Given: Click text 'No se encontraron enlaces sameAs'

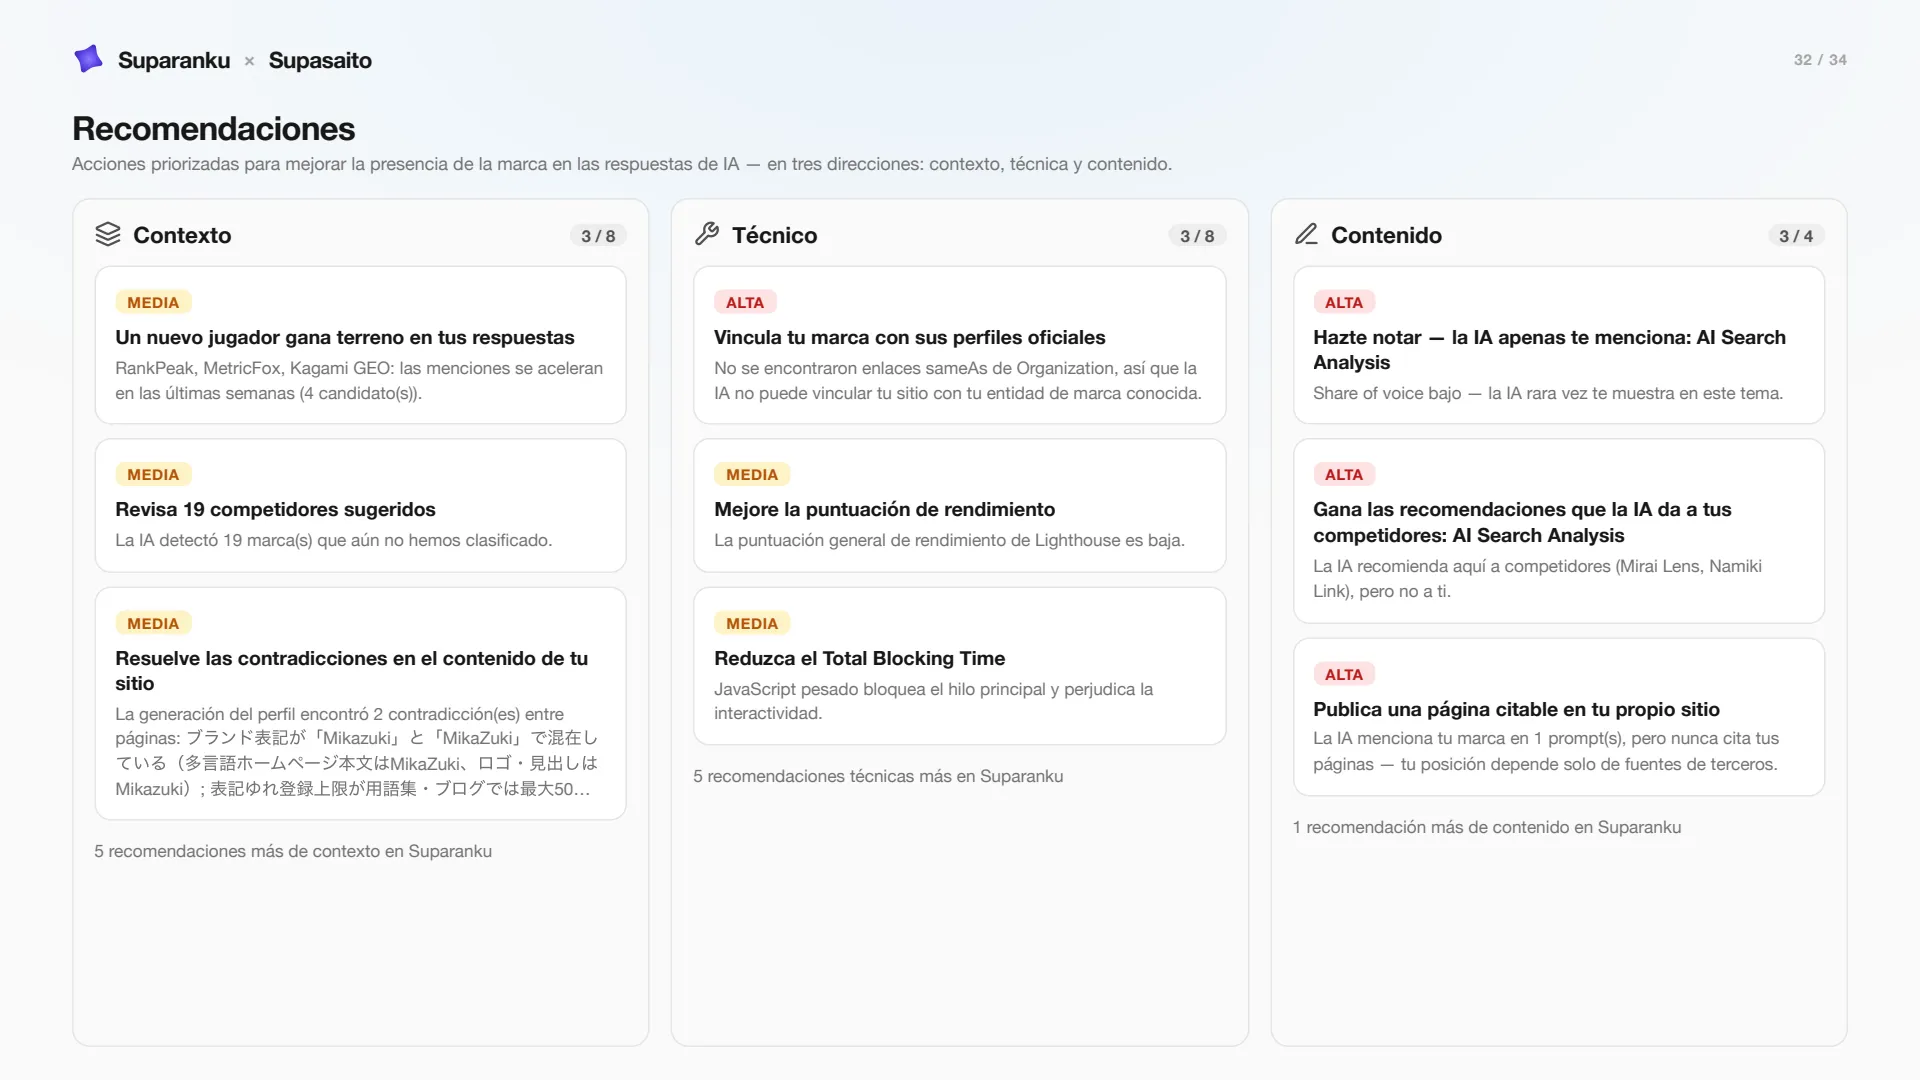Looking at the screenshot, I should click(958, 381).
